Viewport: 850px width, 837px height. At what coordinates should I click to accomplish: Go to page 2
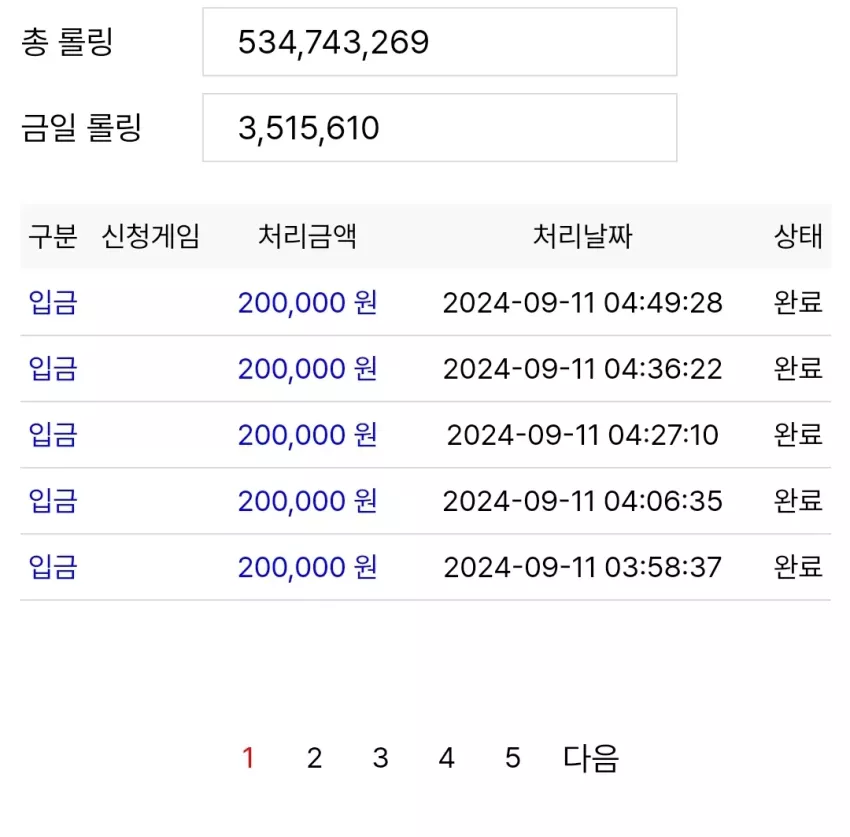pos(314,758)
